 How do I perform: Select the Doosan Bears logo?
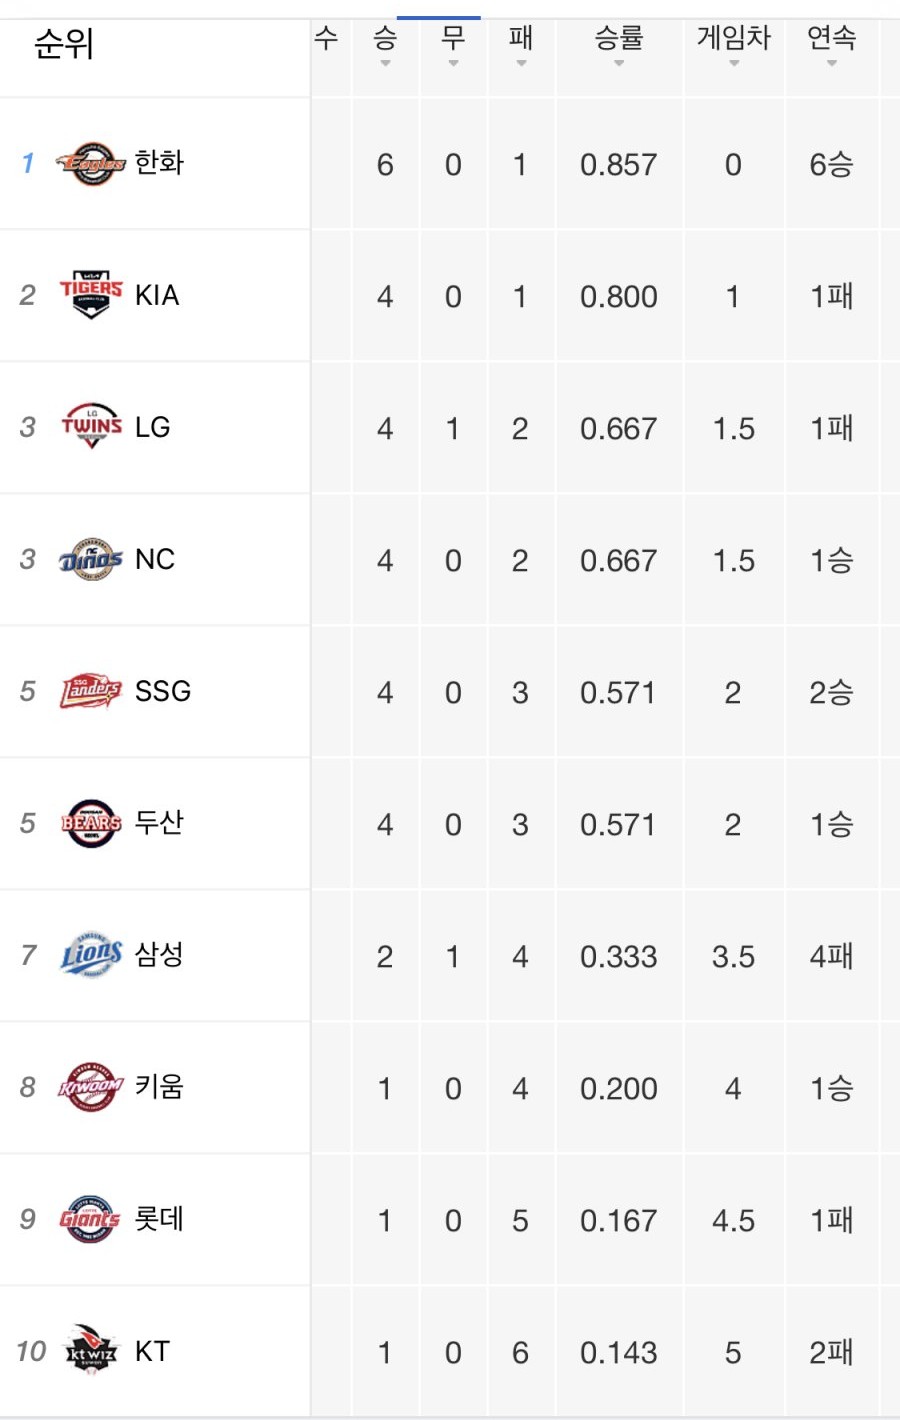(91, 823)
